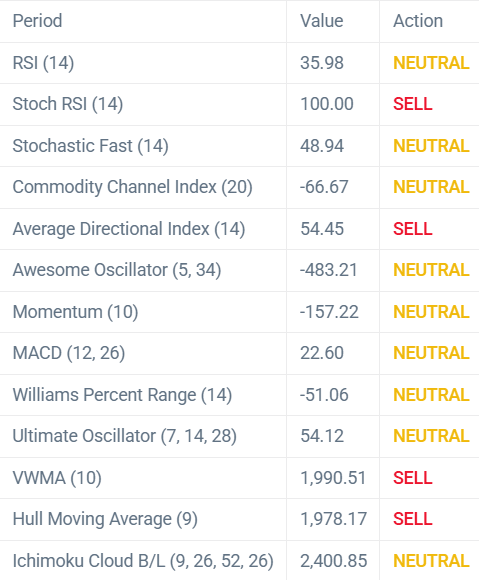The height and width of the screenshot is (580, 479).
Task: Select the RSI (14) row label
Action: pos(43,63)
